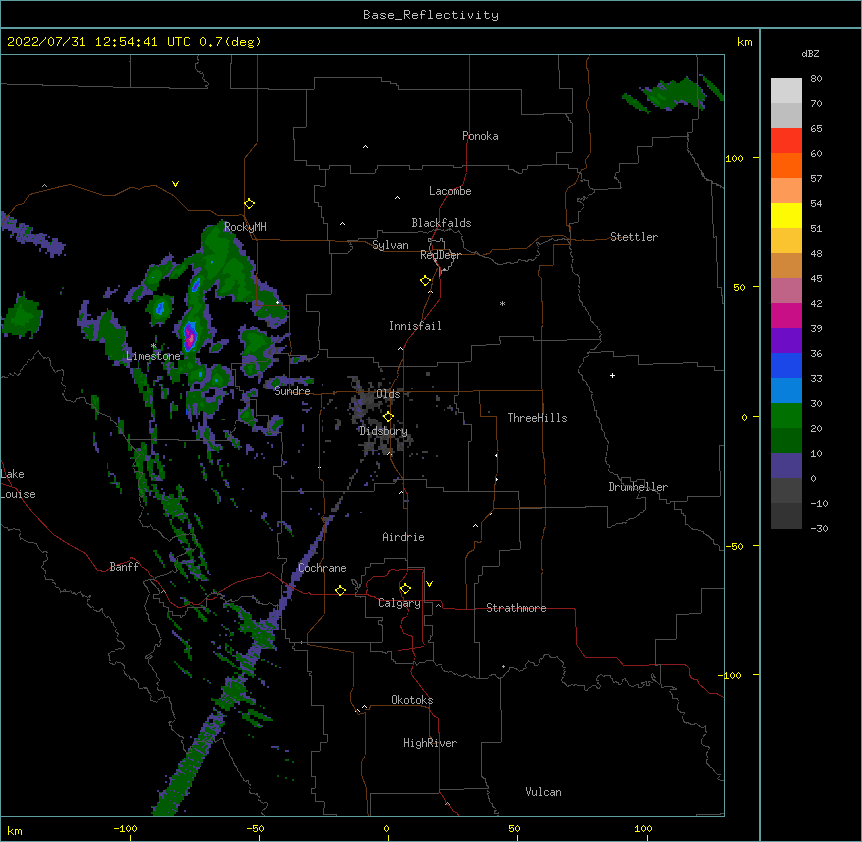Select the yellow diamond marker beside Olds
The height and width of the screenshot is (842, 862).
pyautogui.click(x=388, y=417)
